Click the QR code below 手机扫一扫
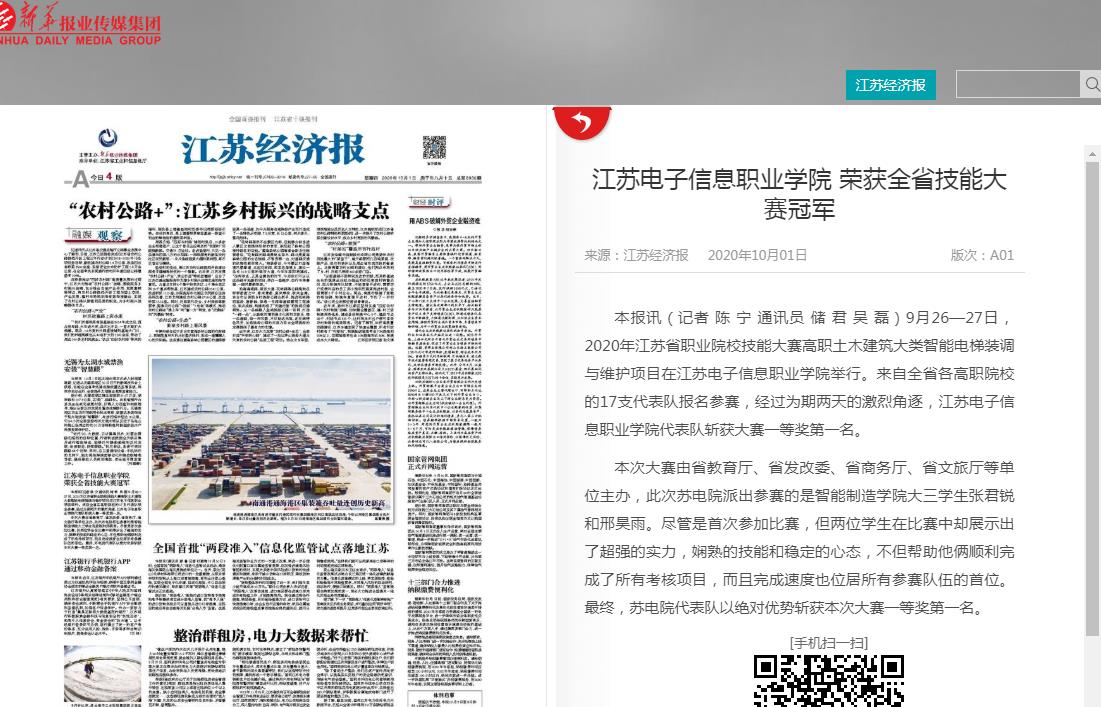 (829, 681)
